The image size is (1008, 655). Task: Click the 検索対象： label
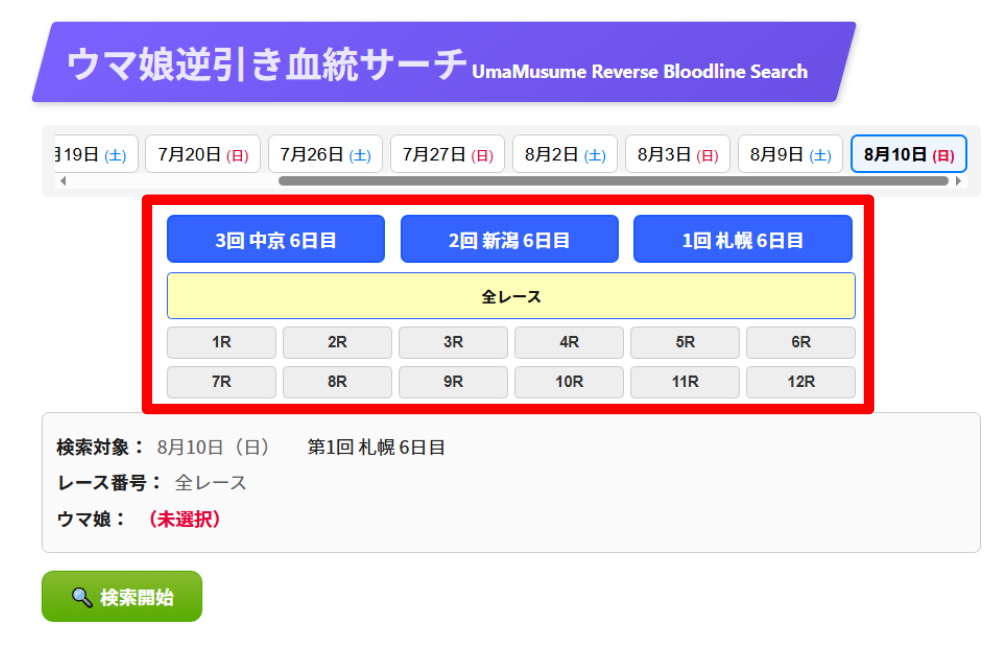point(101,447)
